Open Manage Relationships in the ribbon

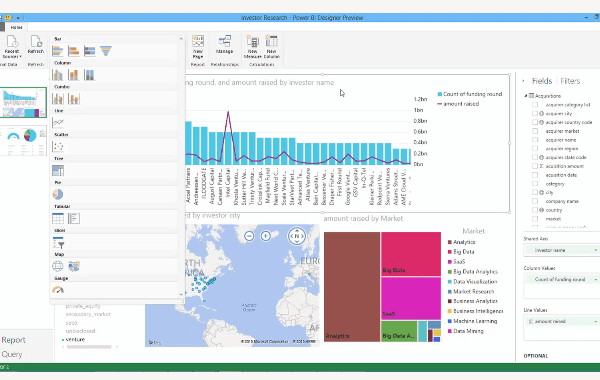click(224, 45)
